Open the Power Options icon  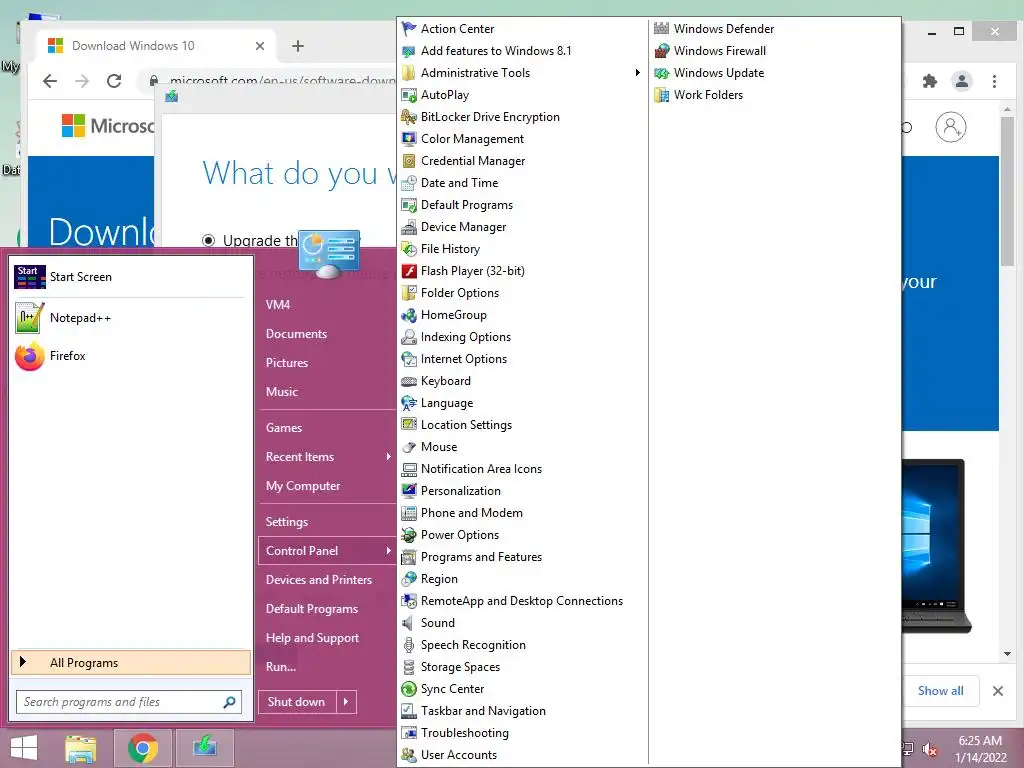coord(409,535)
